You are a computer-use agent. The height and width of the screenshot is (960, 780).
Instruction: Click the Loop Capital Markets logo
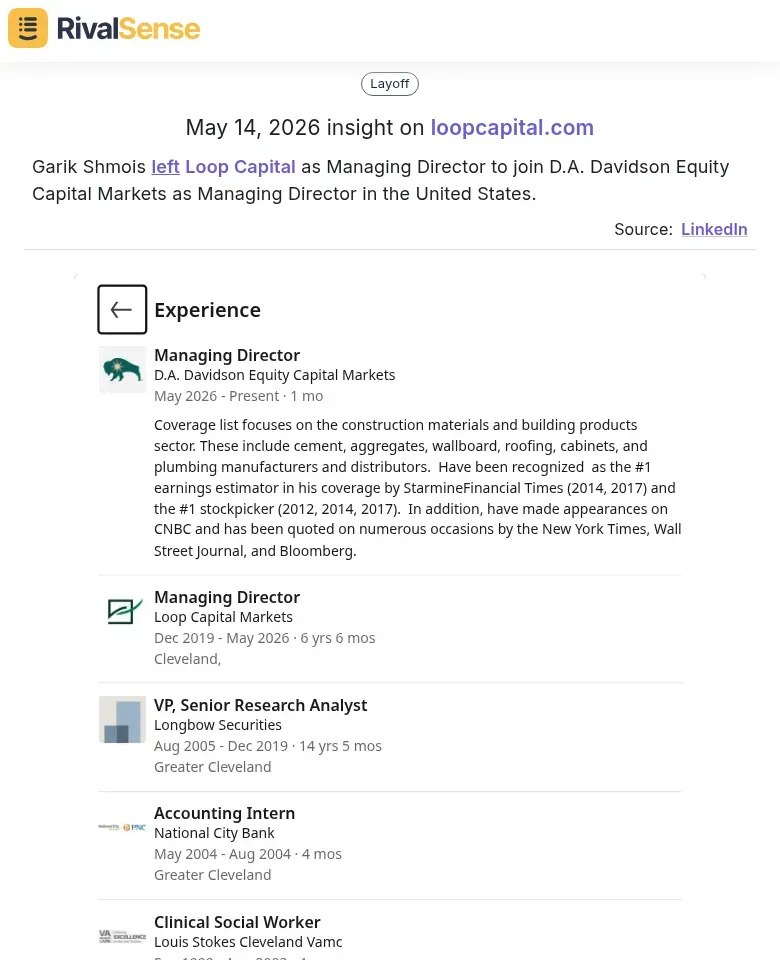coord(122,612)
